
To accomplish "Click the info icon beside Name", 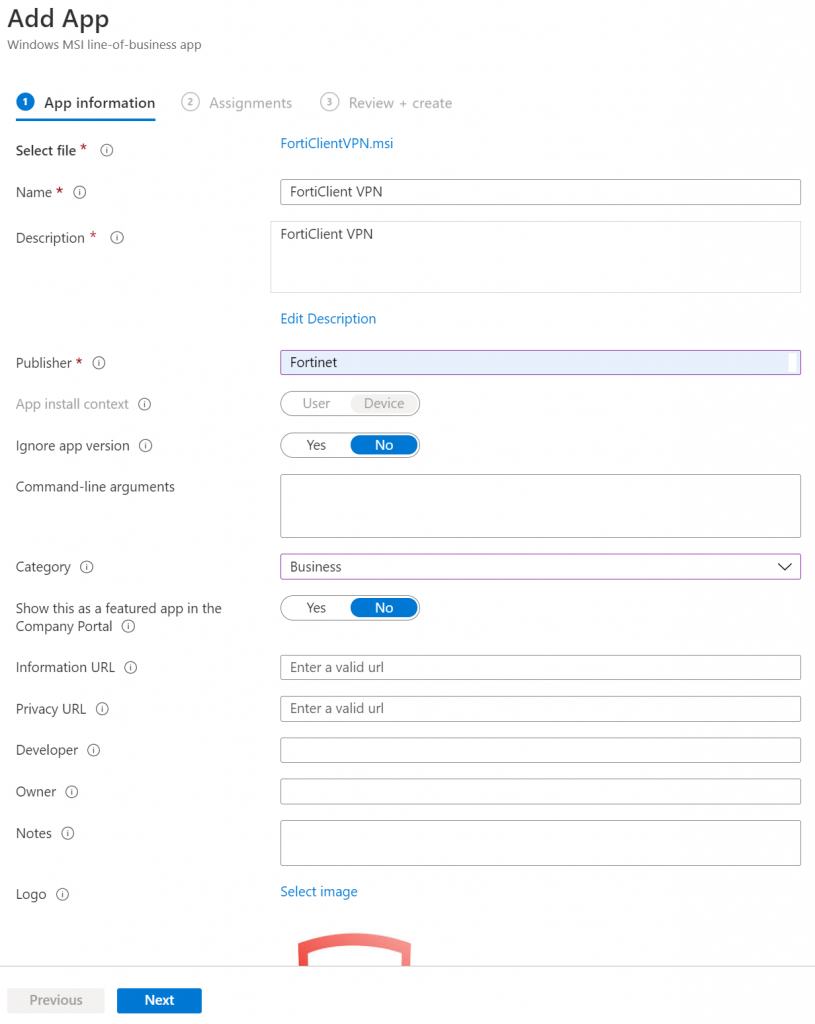I will (80, 192).
